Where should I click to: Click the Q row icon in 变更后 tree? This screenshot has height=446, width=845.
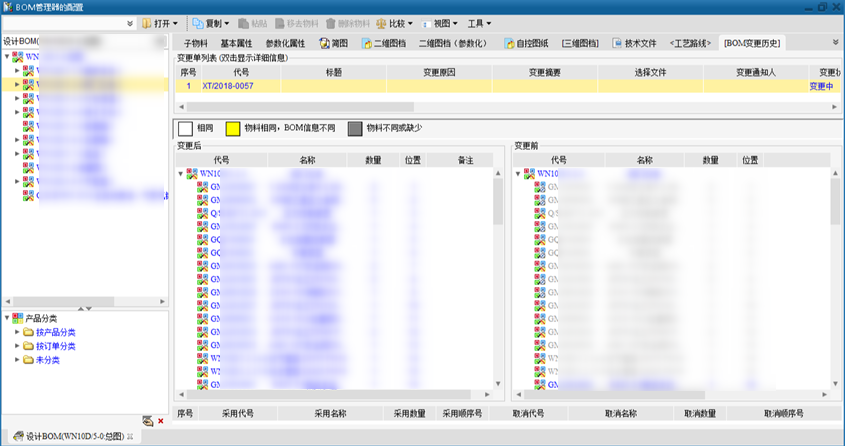202,213
